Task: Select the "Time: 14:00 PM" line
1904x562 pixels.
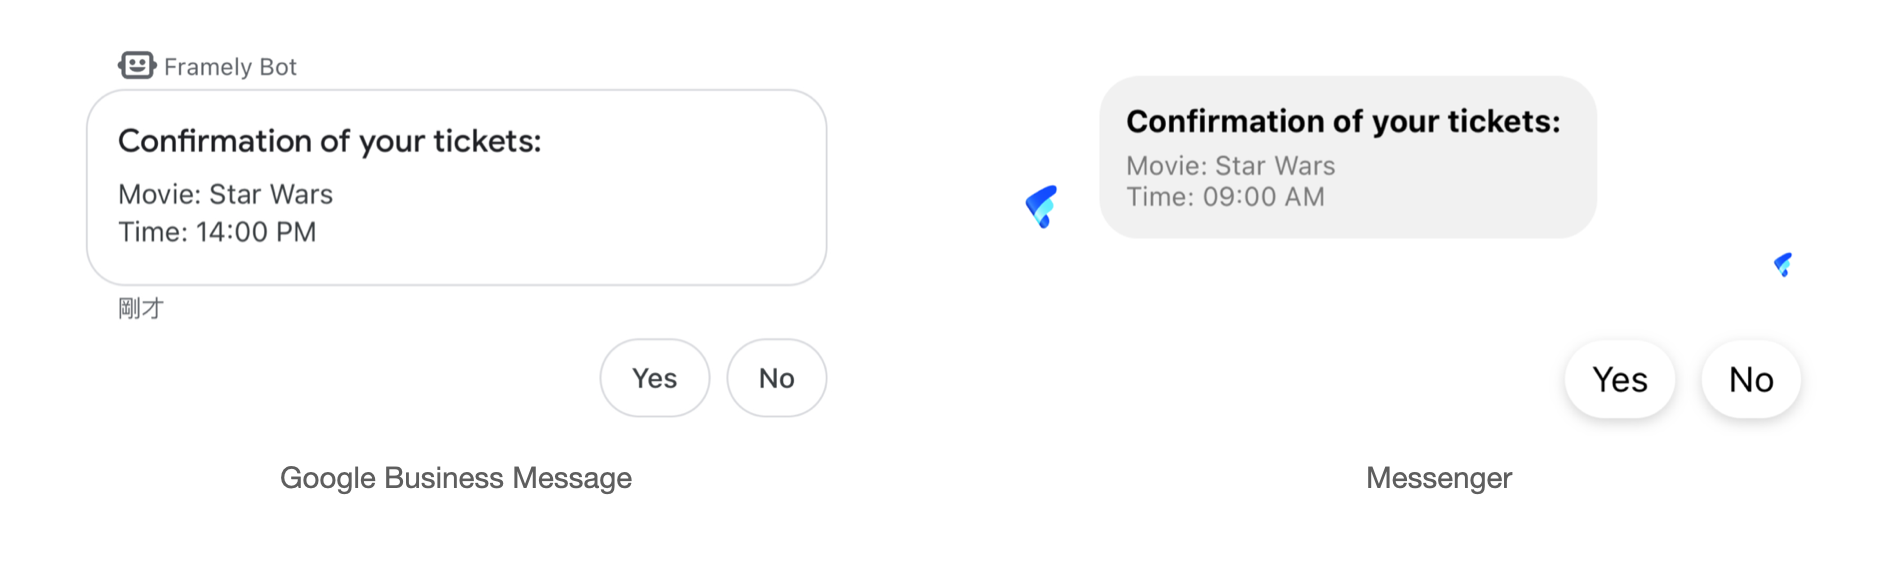Action: [x=217, y=232]
